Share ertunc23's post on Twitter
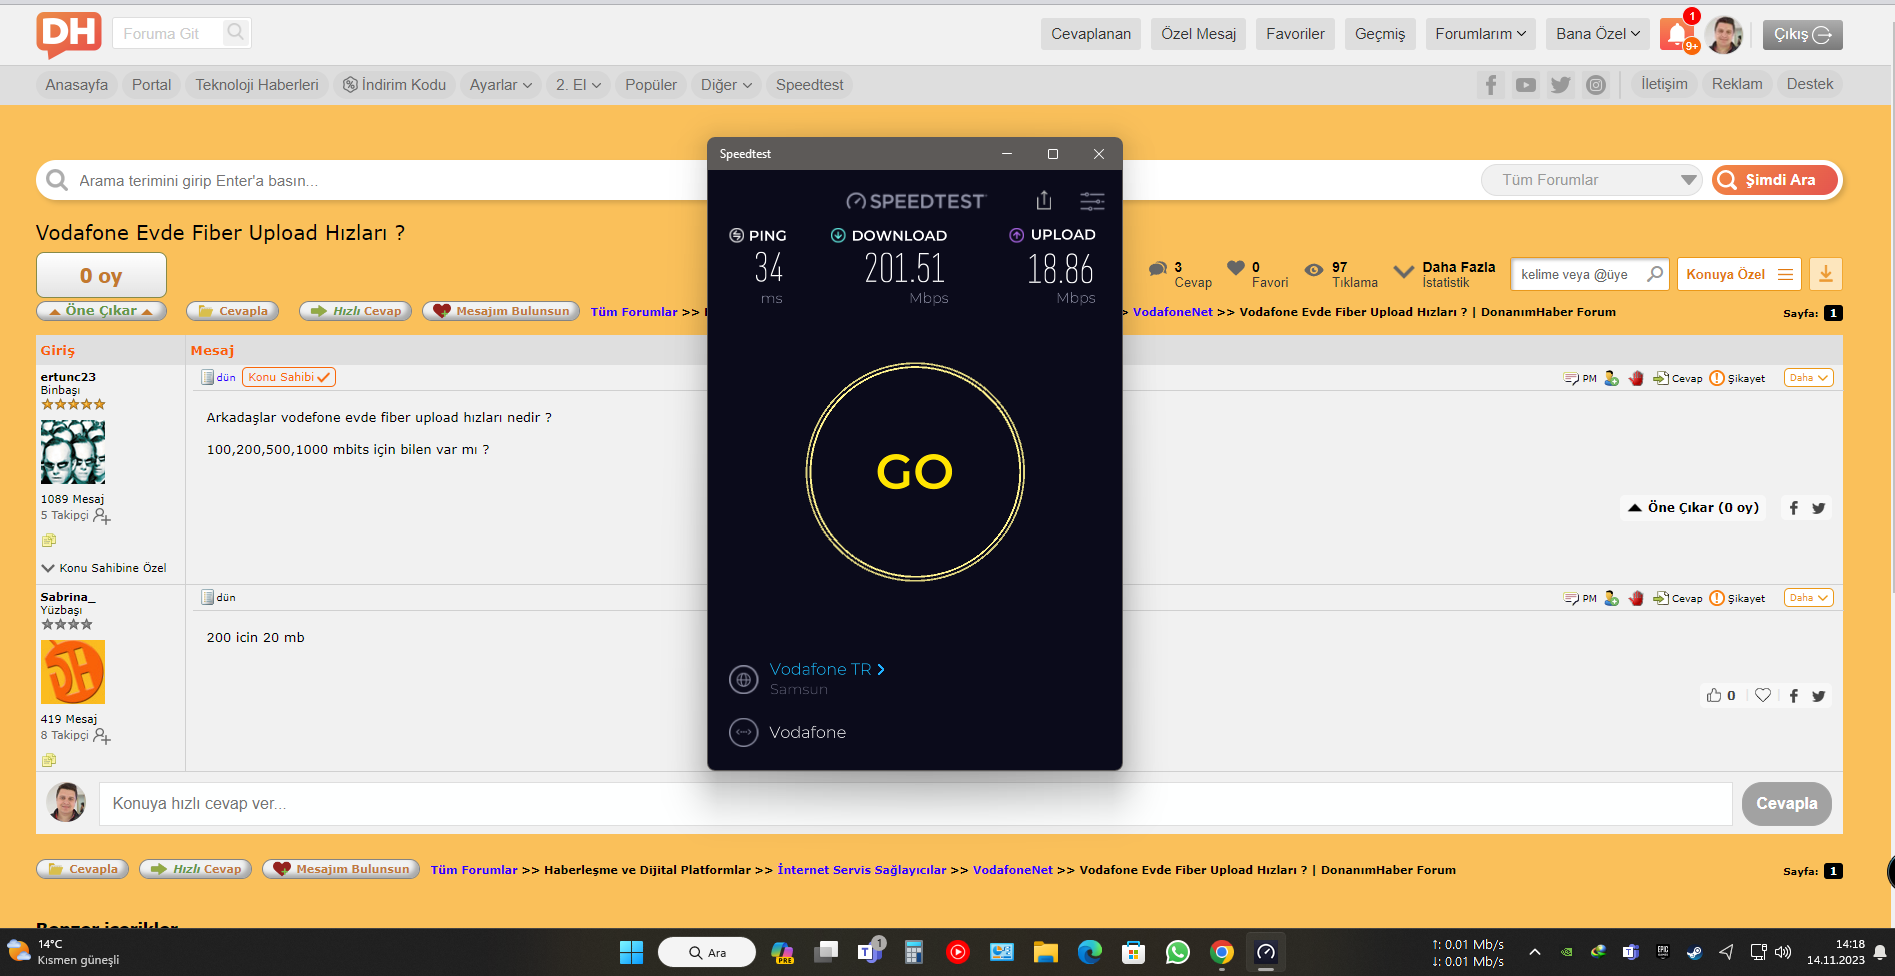Screen dimensions: 1895x976 pos(1819,508)
